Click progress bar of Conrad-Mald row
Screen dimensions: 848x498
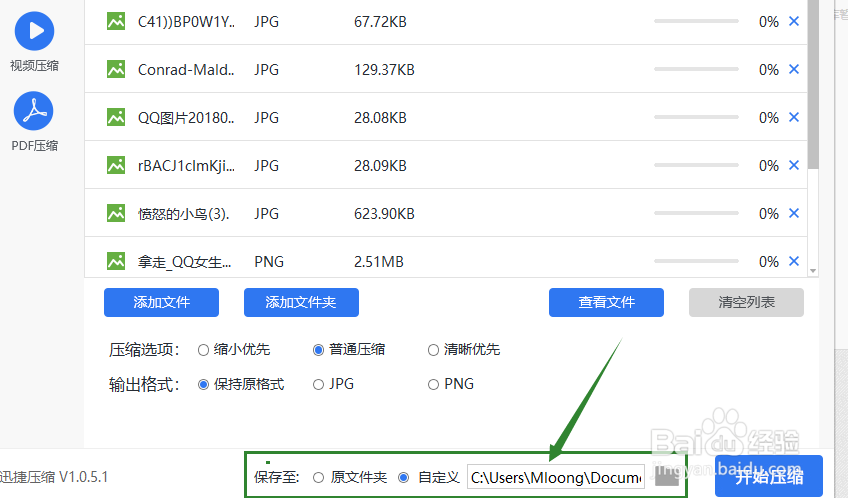click(x=696, y=69)
